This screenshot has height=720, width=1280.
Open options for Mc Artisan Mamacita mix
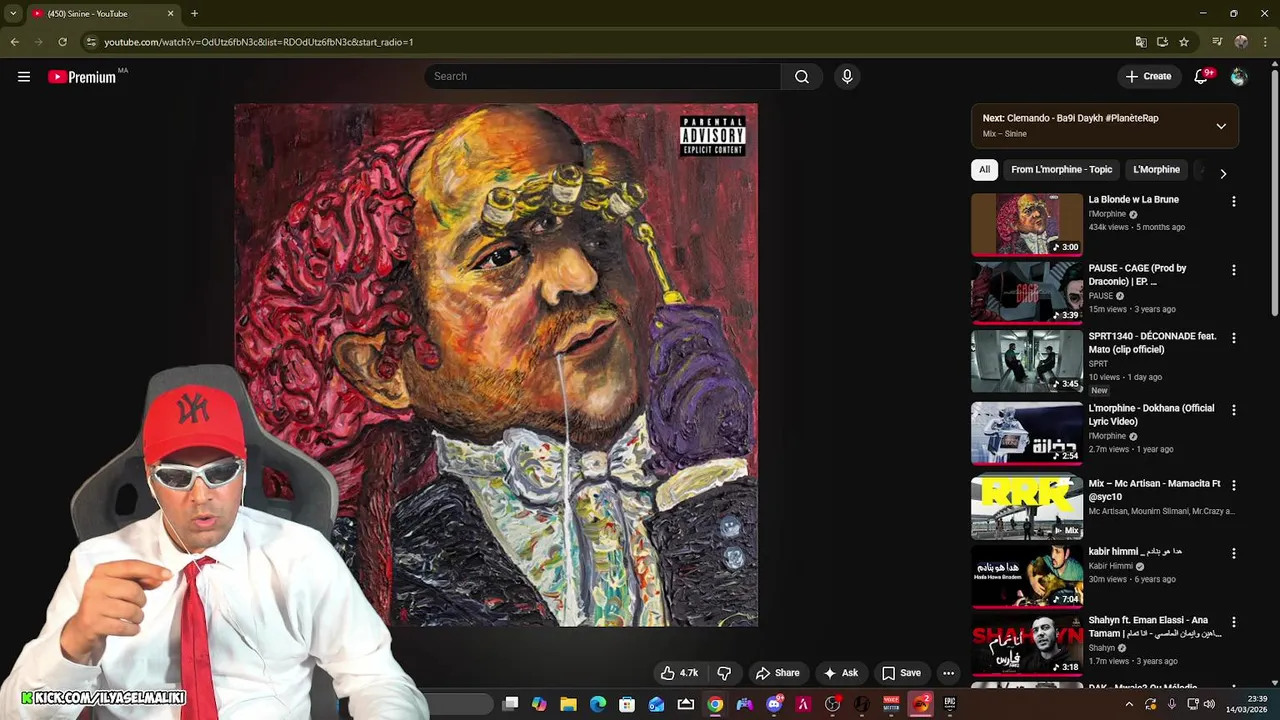[1233, 485]
